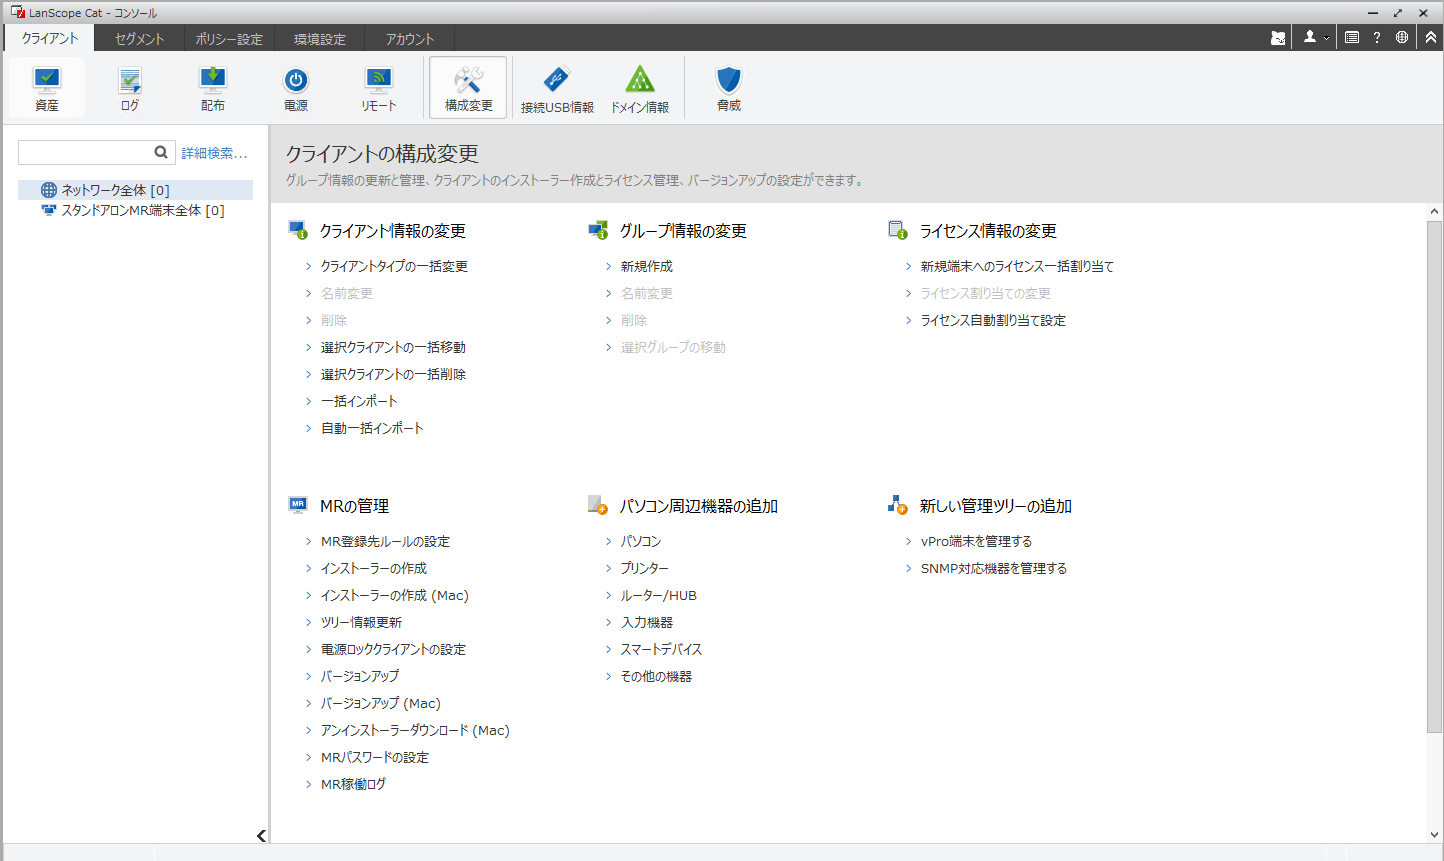Open the user account dropdown in header
This screenshot has width=1444, height=861.
click(x=1316, y=37)
